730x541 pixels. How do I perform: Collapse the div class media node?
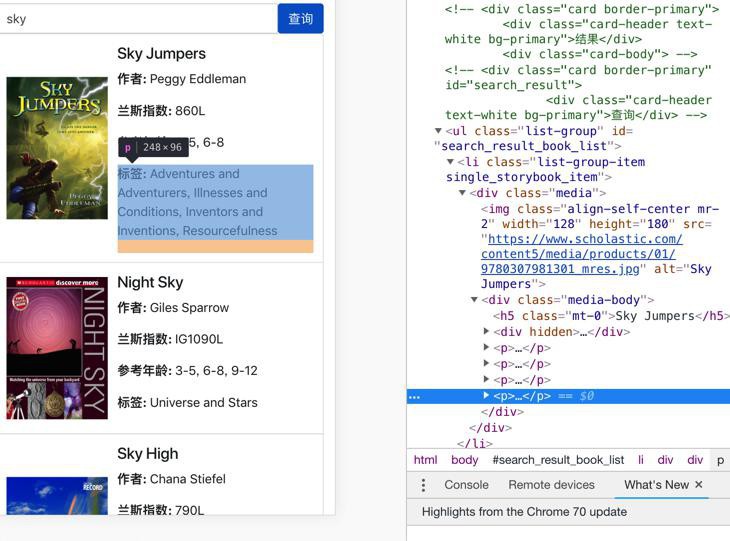point(462,192)
